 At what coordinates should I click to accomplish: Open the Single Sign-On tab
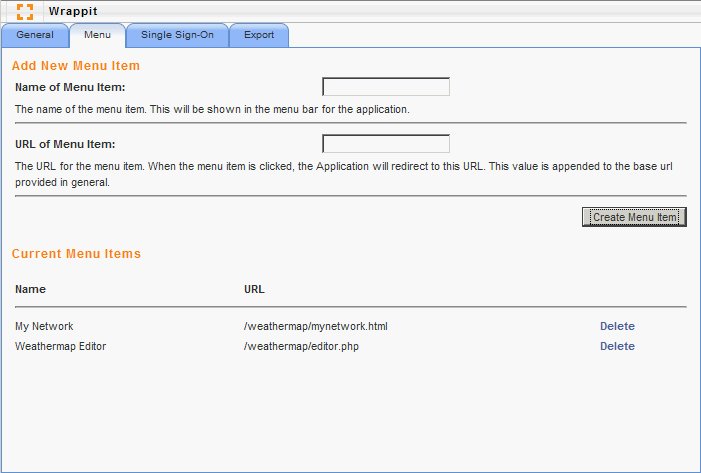(x=177, y=35)
